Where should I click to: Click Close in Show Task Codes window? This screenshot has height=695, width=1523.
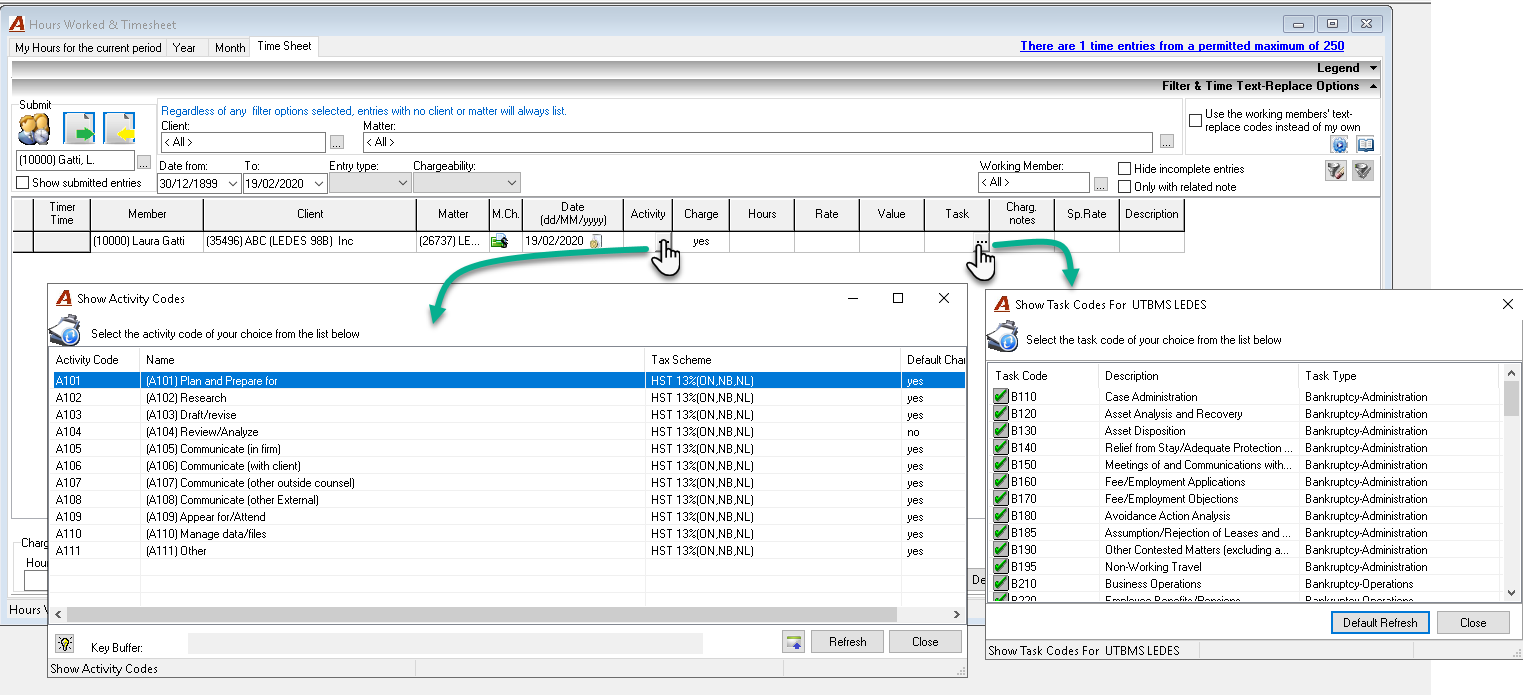click(1472, 623)
